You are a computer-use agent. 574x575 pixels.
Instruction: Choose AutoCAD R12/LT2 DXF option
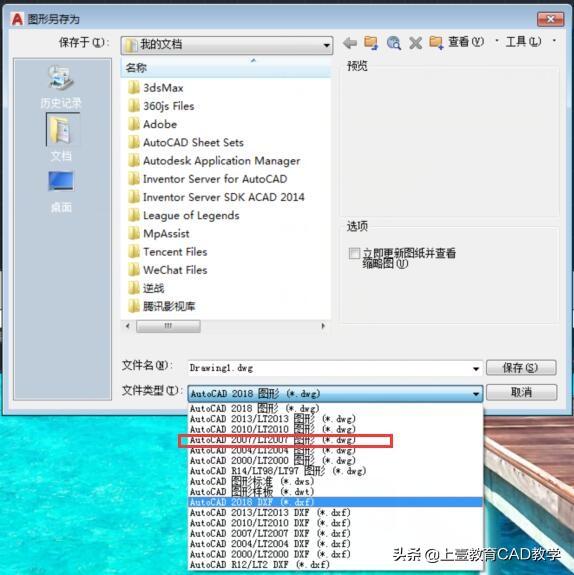tap(335, 564)
